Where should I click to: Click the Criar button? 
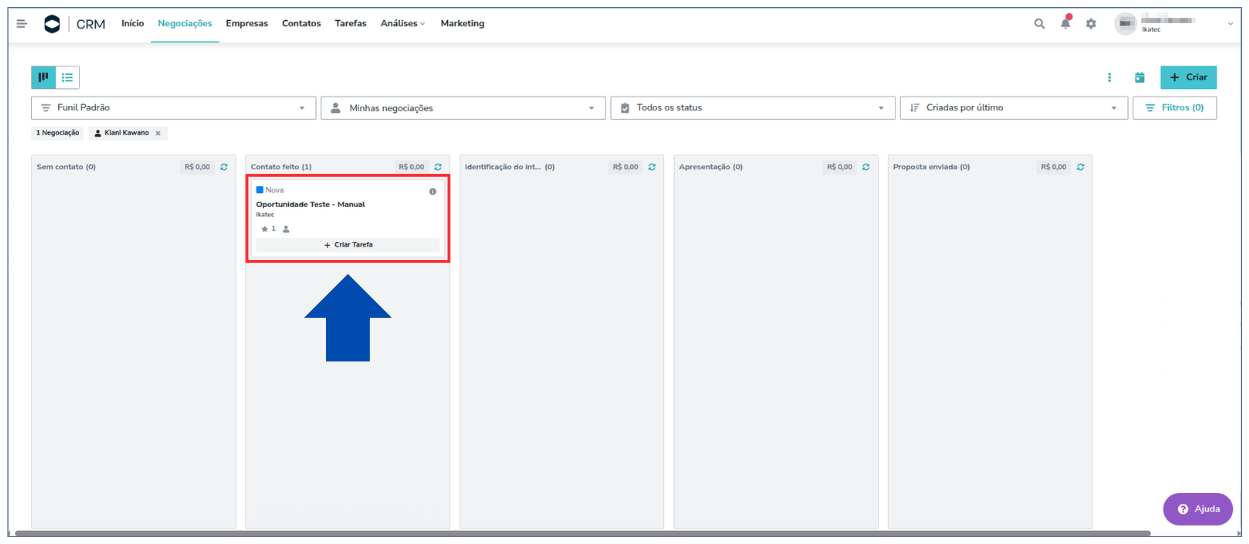1188,78
